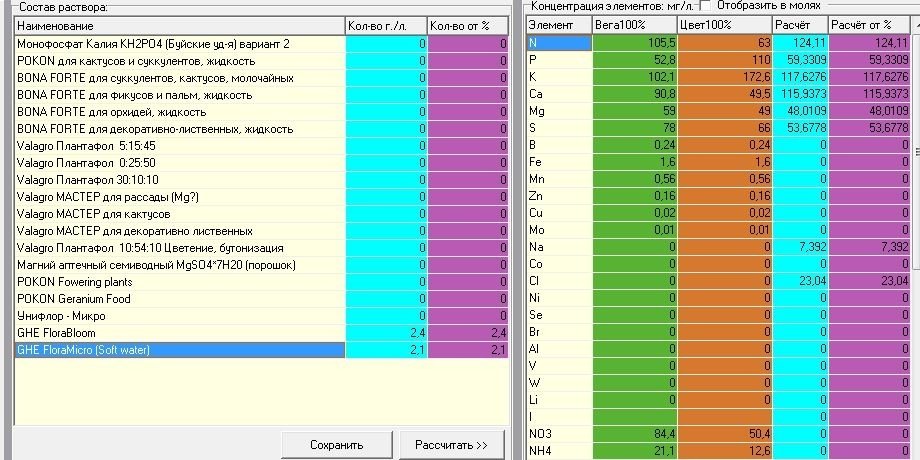Click the 'Расчёт от %' column header

tap(870, 25)
